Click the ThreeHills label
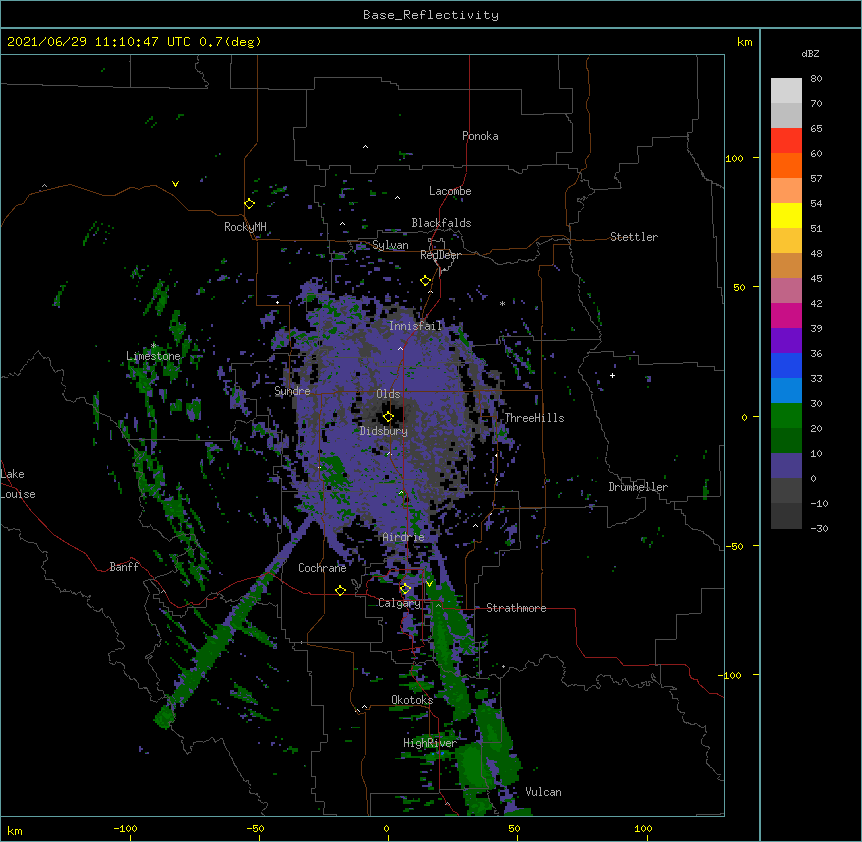The height and width of the screenshot is (842, 862). [x=534, y=418]
